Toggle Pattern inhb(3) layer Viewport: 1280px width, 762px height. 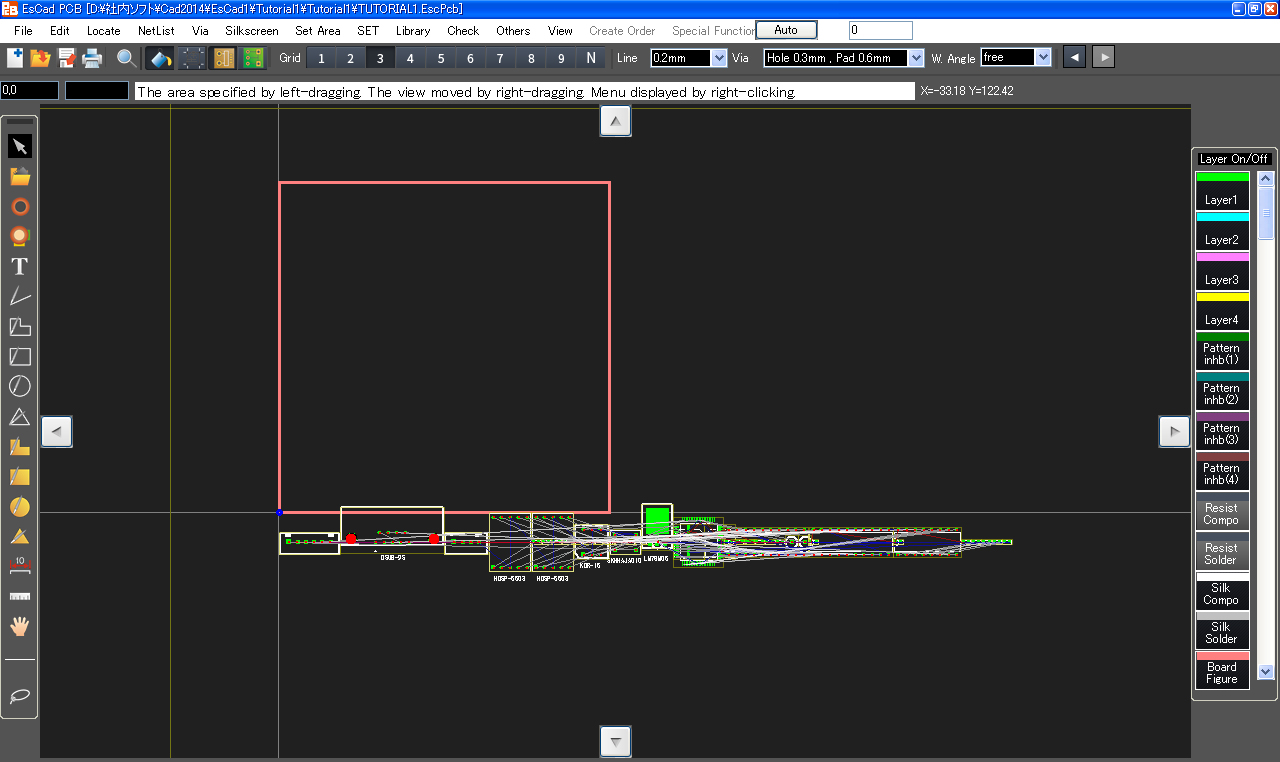tap(1222, 430)
